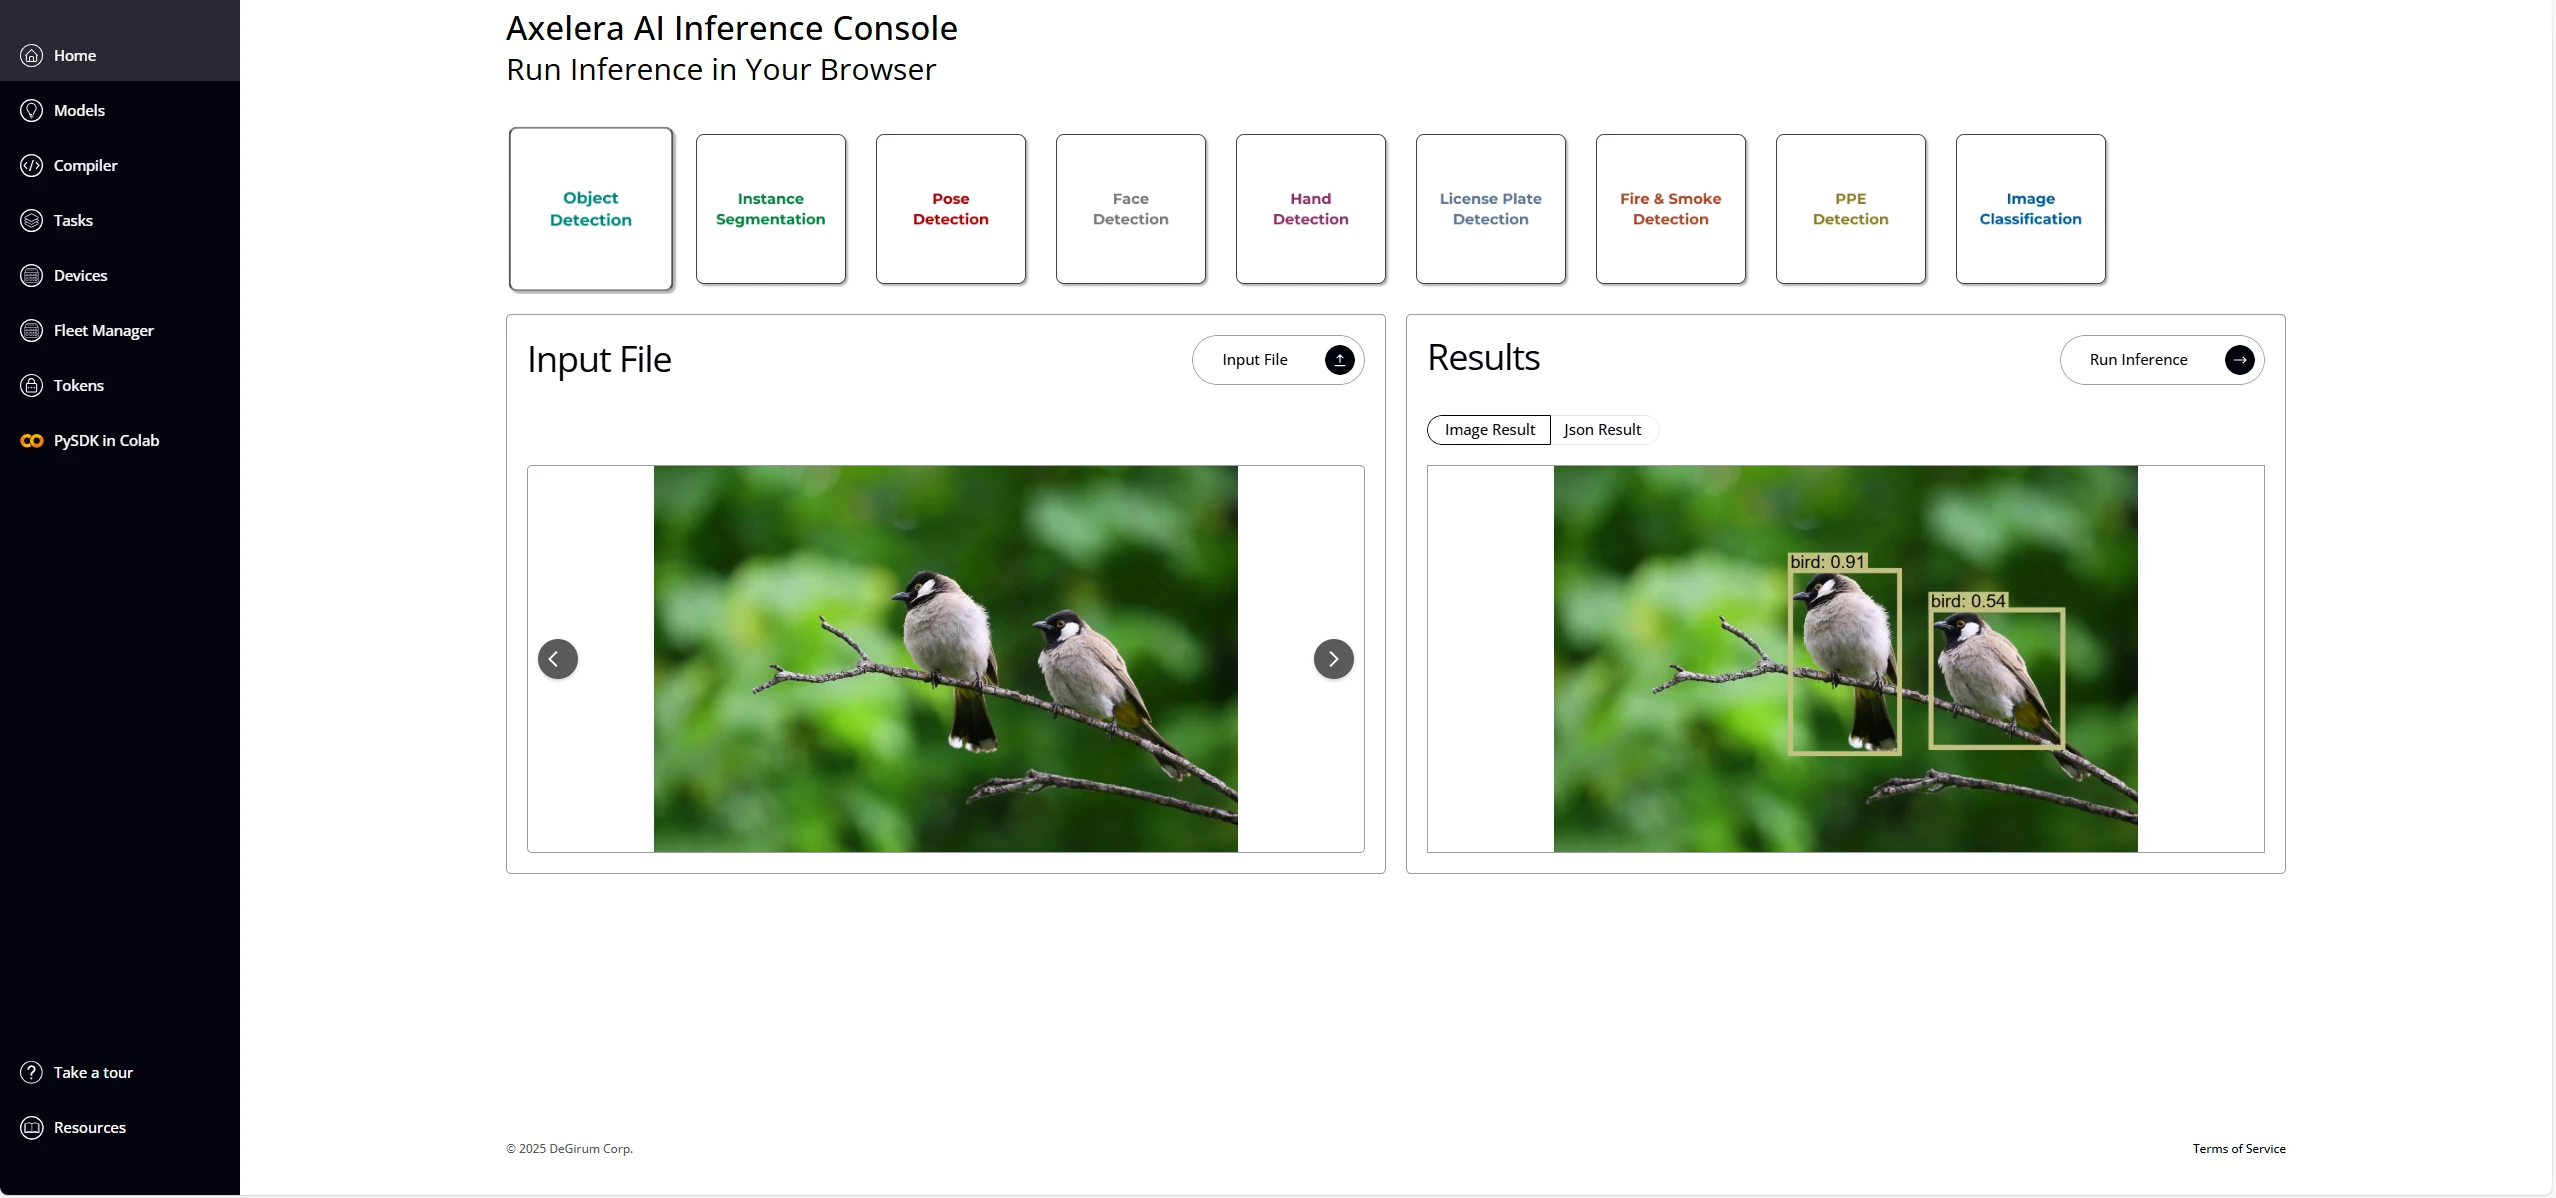The image size is (2556, 1198).
Task: Open the Fleet Manager icon
Action: pos(32,330)
